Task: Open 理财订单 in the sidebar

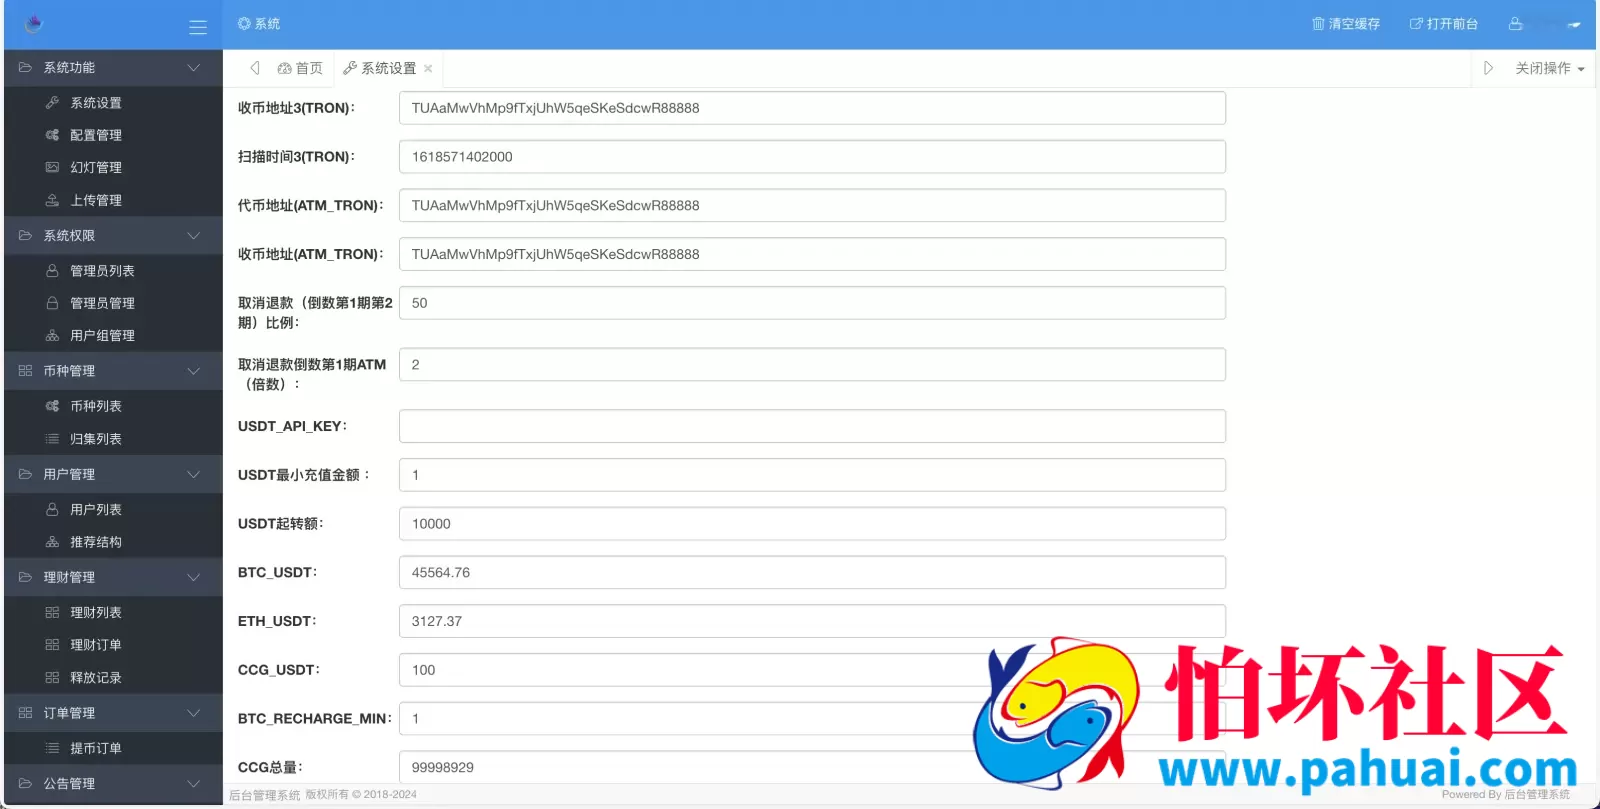Action: coord(96,645)
